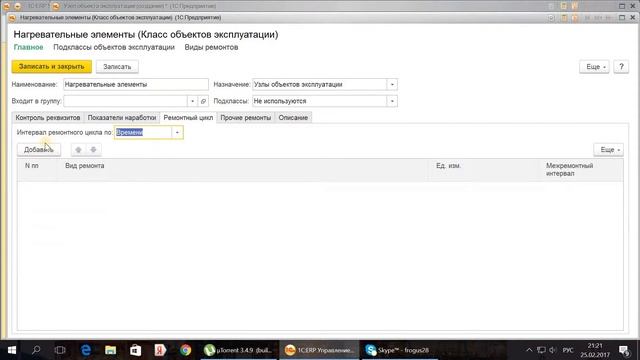
Task: Move row up with the up arrow
Action: (x=78, y=150)
